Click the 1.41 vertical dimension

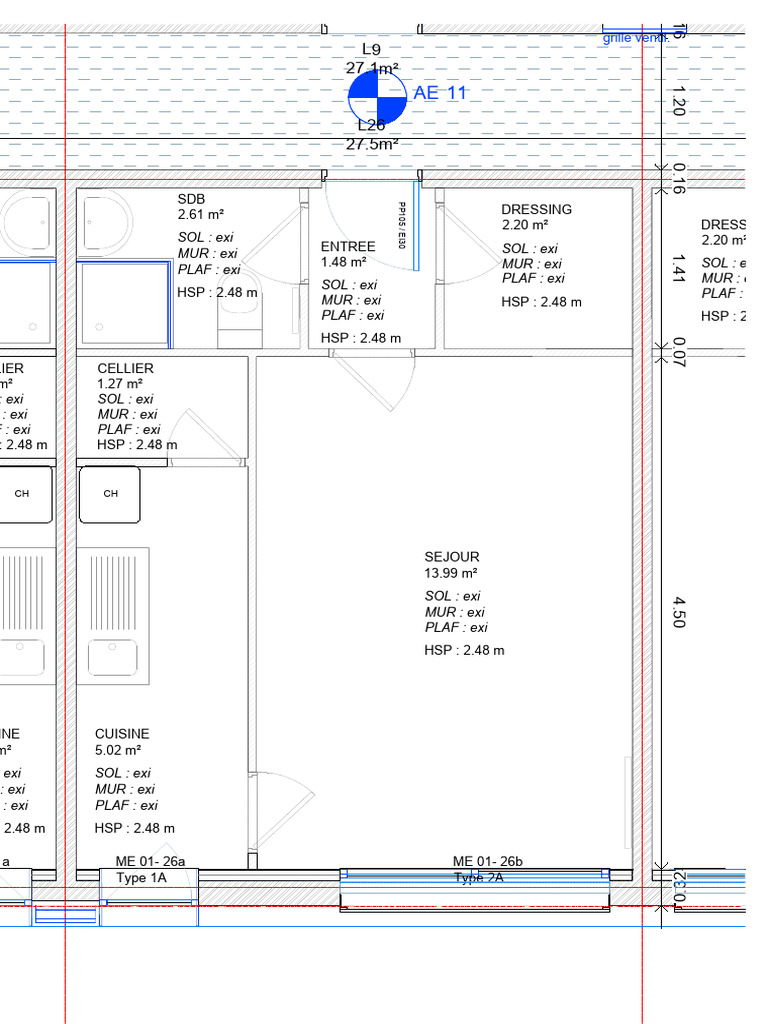pos(679,269)
